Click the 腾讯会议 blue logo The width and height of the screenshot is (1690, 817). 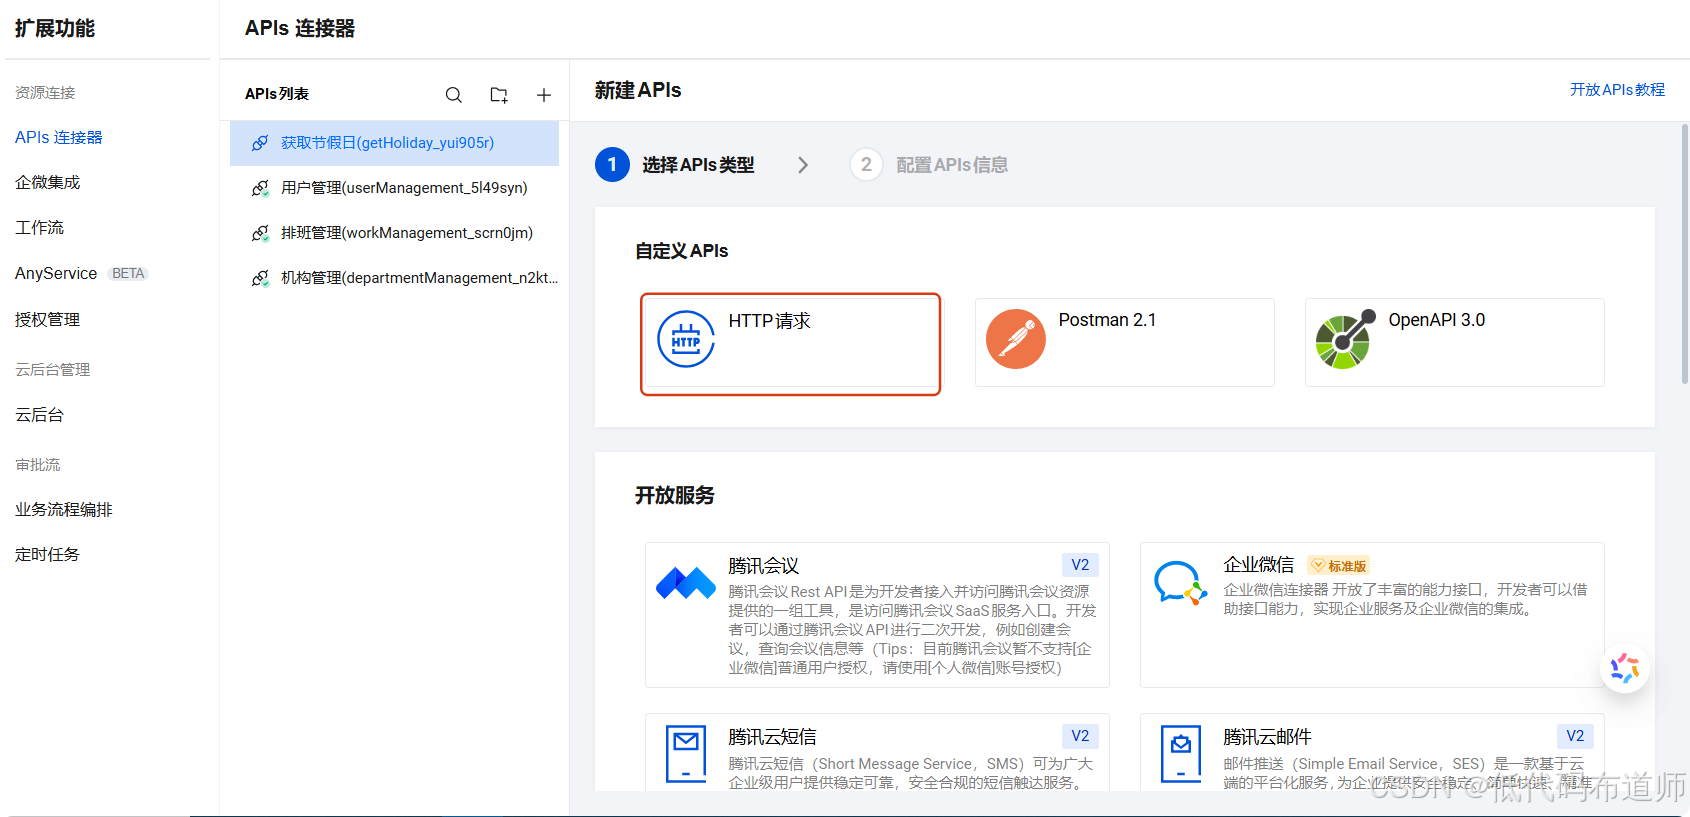point(686,582)
